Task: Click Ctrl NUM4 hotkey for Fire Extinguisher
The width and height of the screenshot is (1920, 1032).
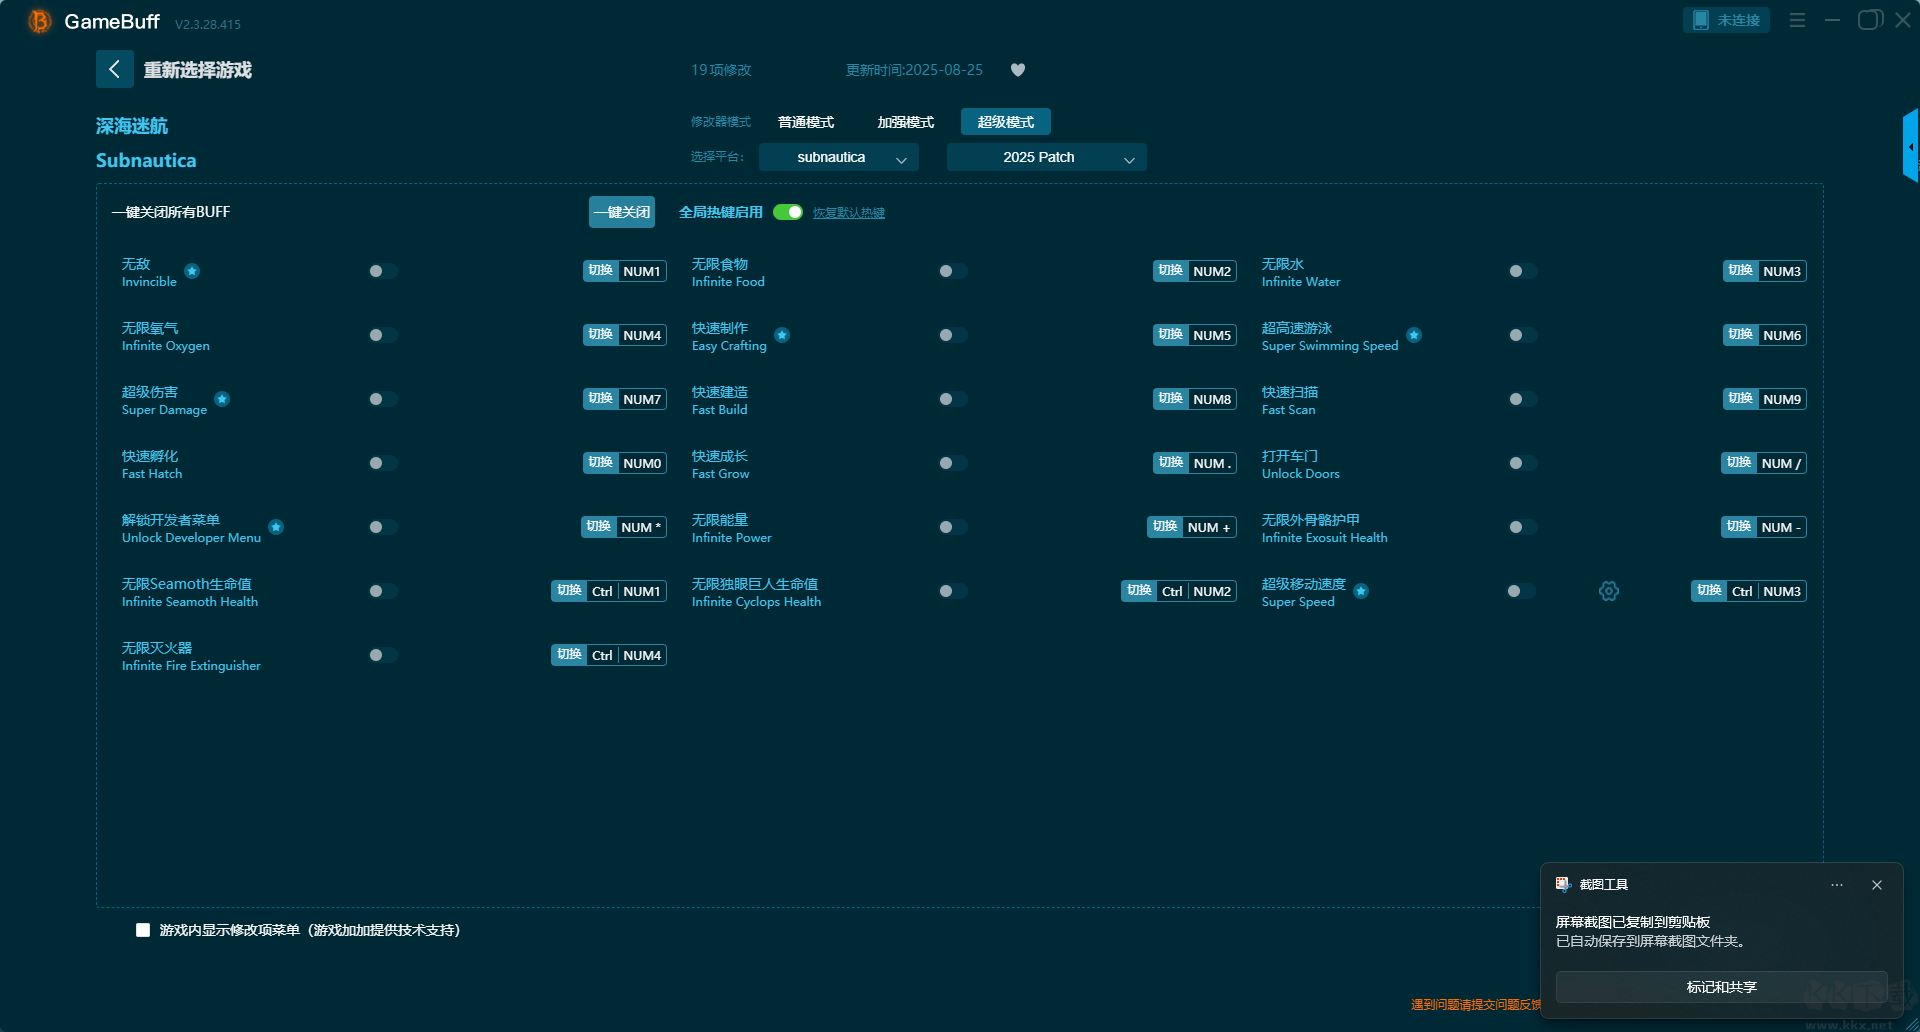Action: [x=627, y=655]
